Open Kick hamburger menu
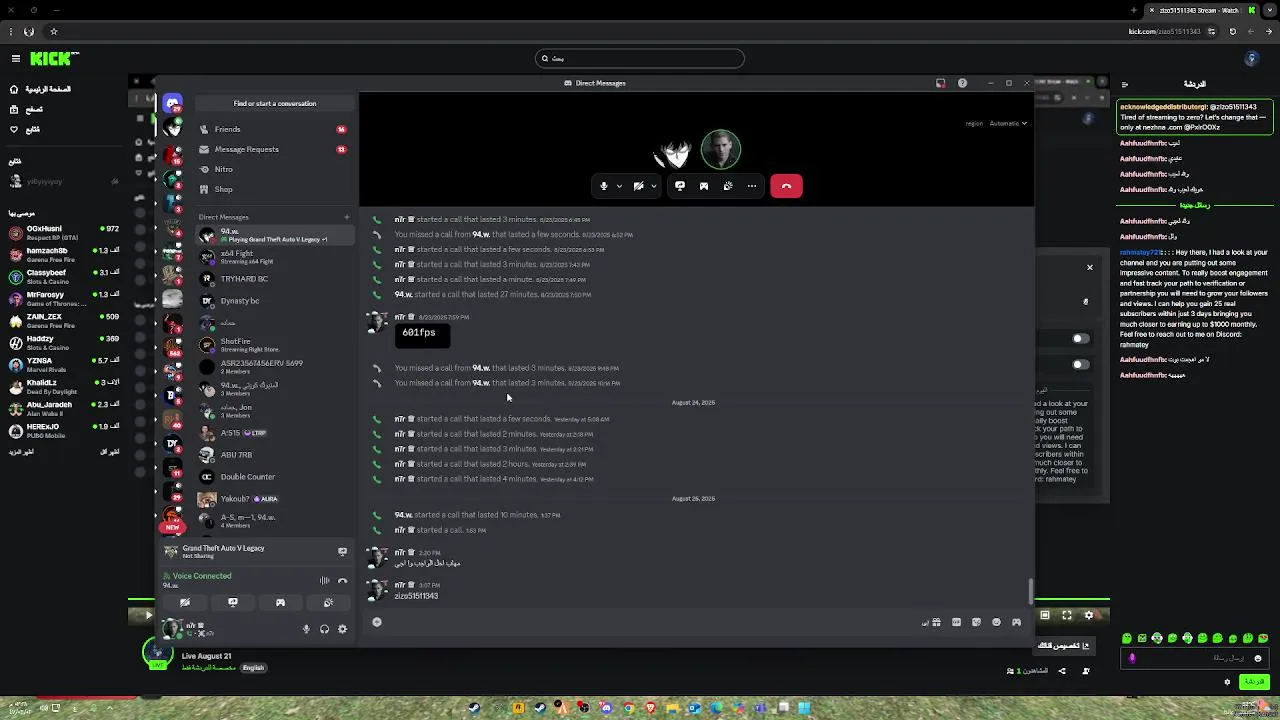1280x720 pixels. point(15,59)
